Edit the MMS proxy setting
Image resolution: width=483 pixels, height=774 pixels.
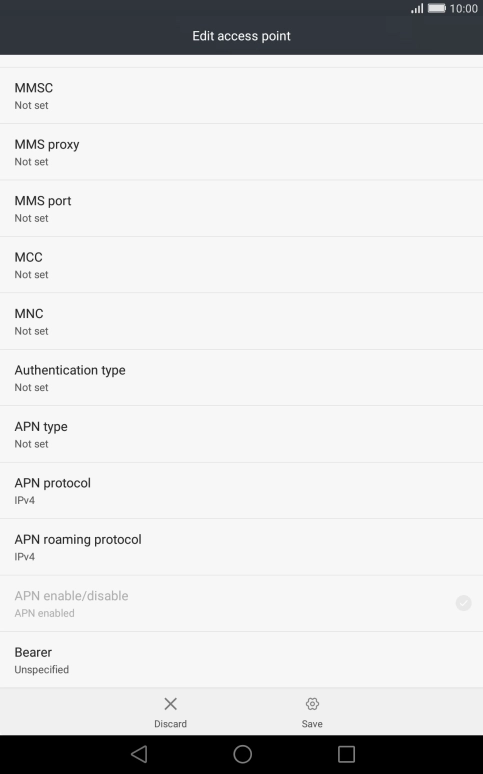click(x=242, y=152)
